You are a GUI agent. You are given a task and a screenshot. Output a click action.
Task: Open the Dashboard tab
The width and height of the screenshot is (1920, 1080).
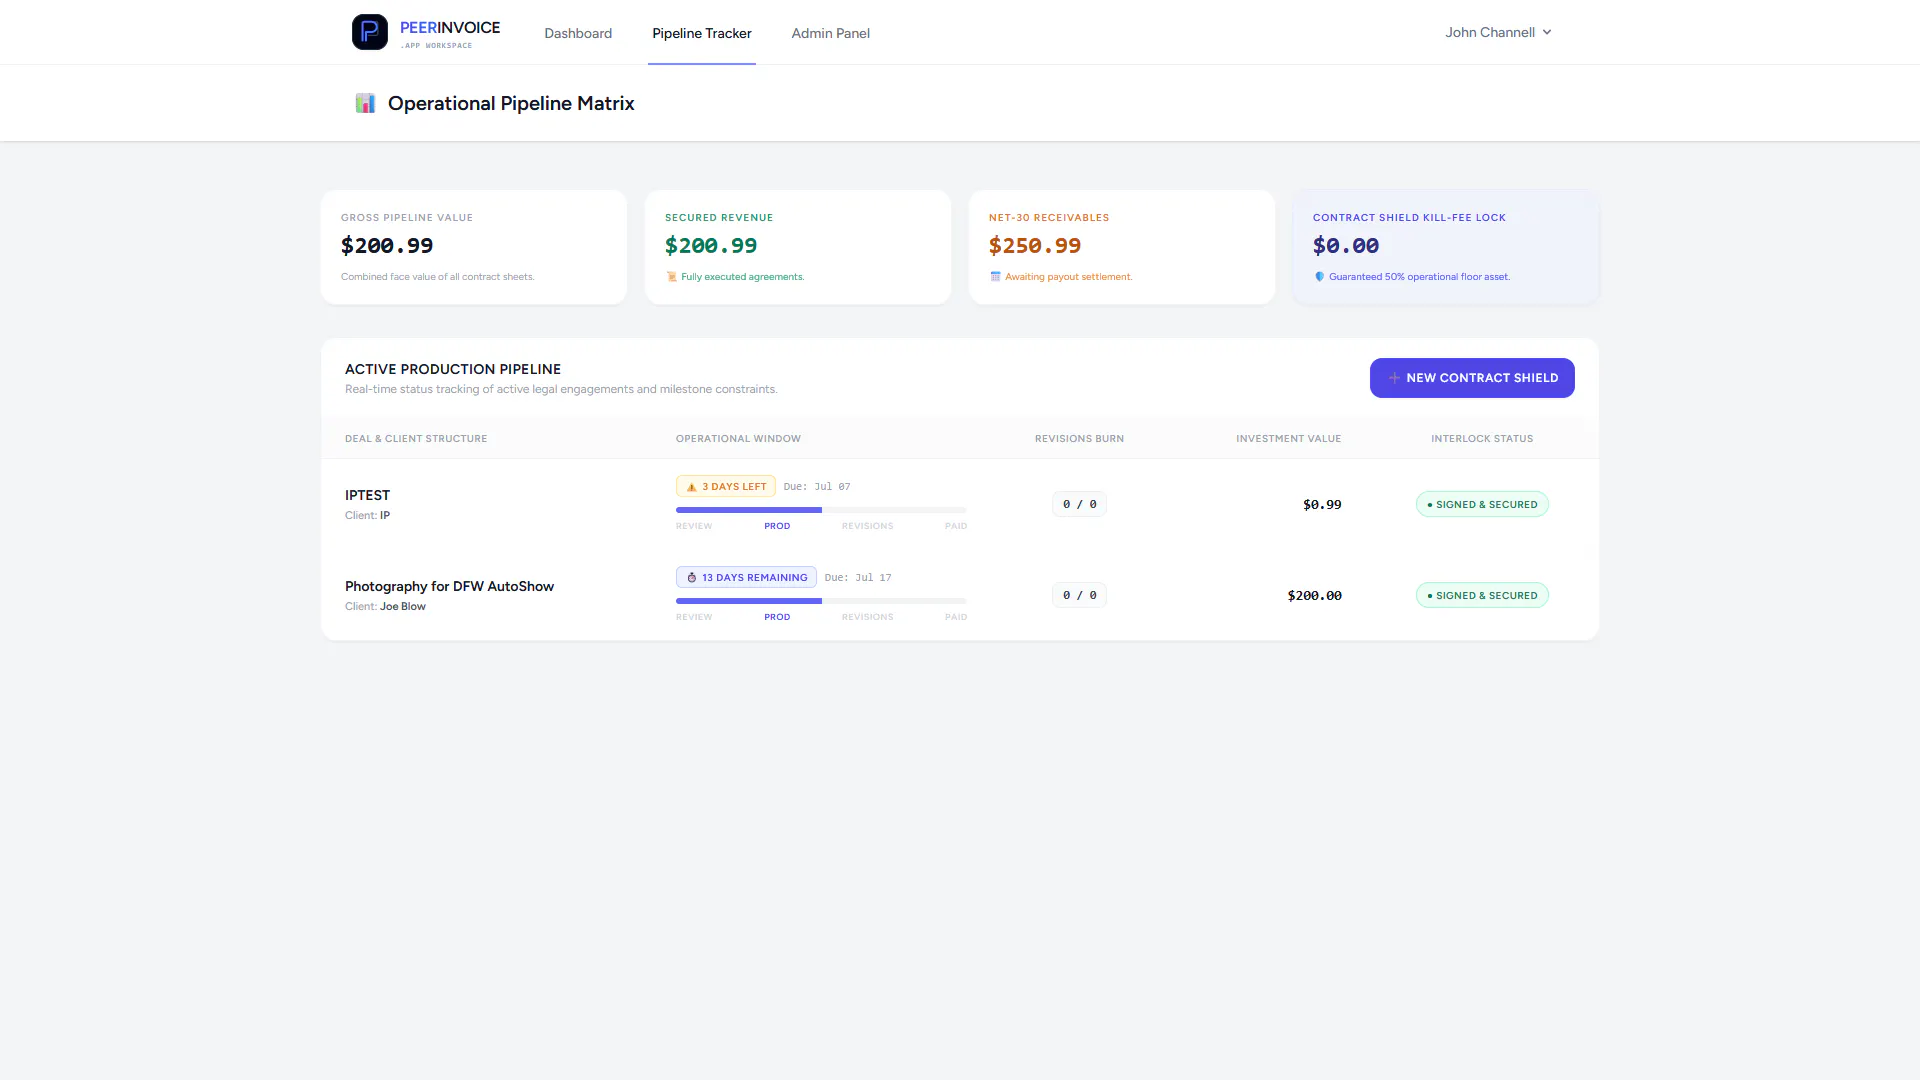coord(578,33)
